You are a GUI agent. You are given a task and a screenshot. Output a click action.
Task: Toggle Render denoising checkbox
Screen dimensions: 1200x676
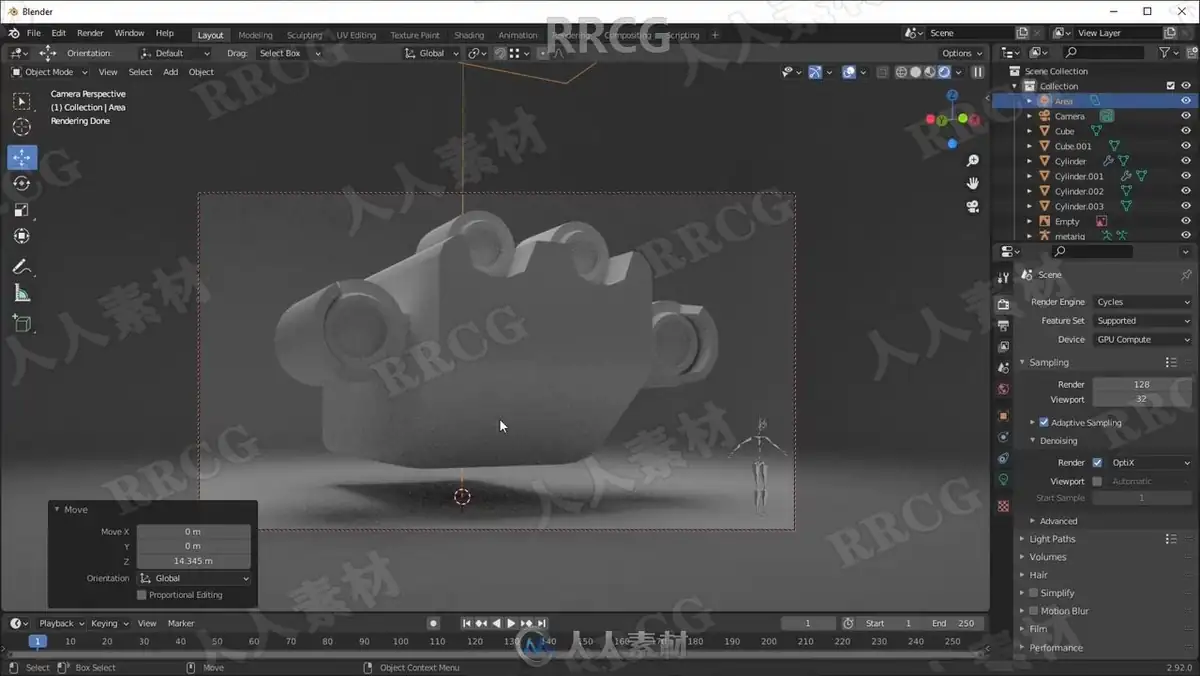click(x=1097, y=463)
